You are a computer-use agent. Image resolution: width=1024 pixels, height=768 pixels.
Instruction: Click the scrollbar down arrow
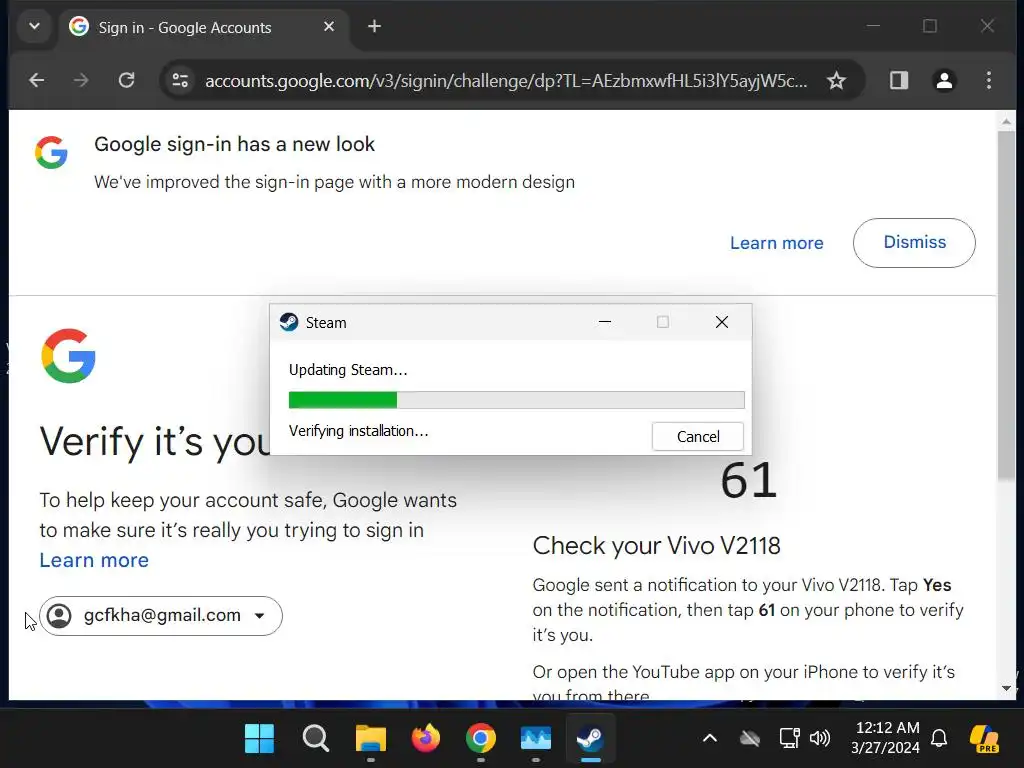[x=1006, y=688]
